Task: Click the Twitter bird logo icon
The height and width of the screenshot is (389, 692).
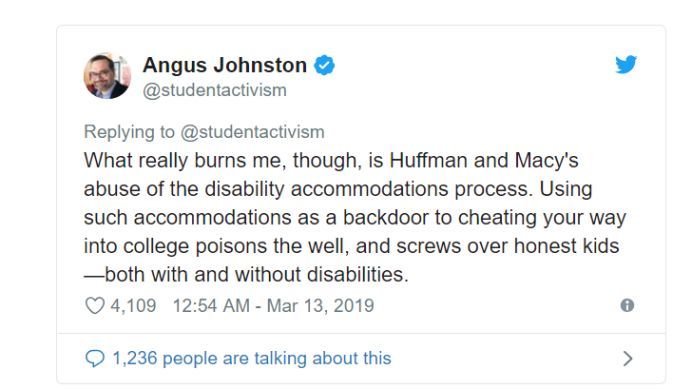Action: click(x=626, y=64)
